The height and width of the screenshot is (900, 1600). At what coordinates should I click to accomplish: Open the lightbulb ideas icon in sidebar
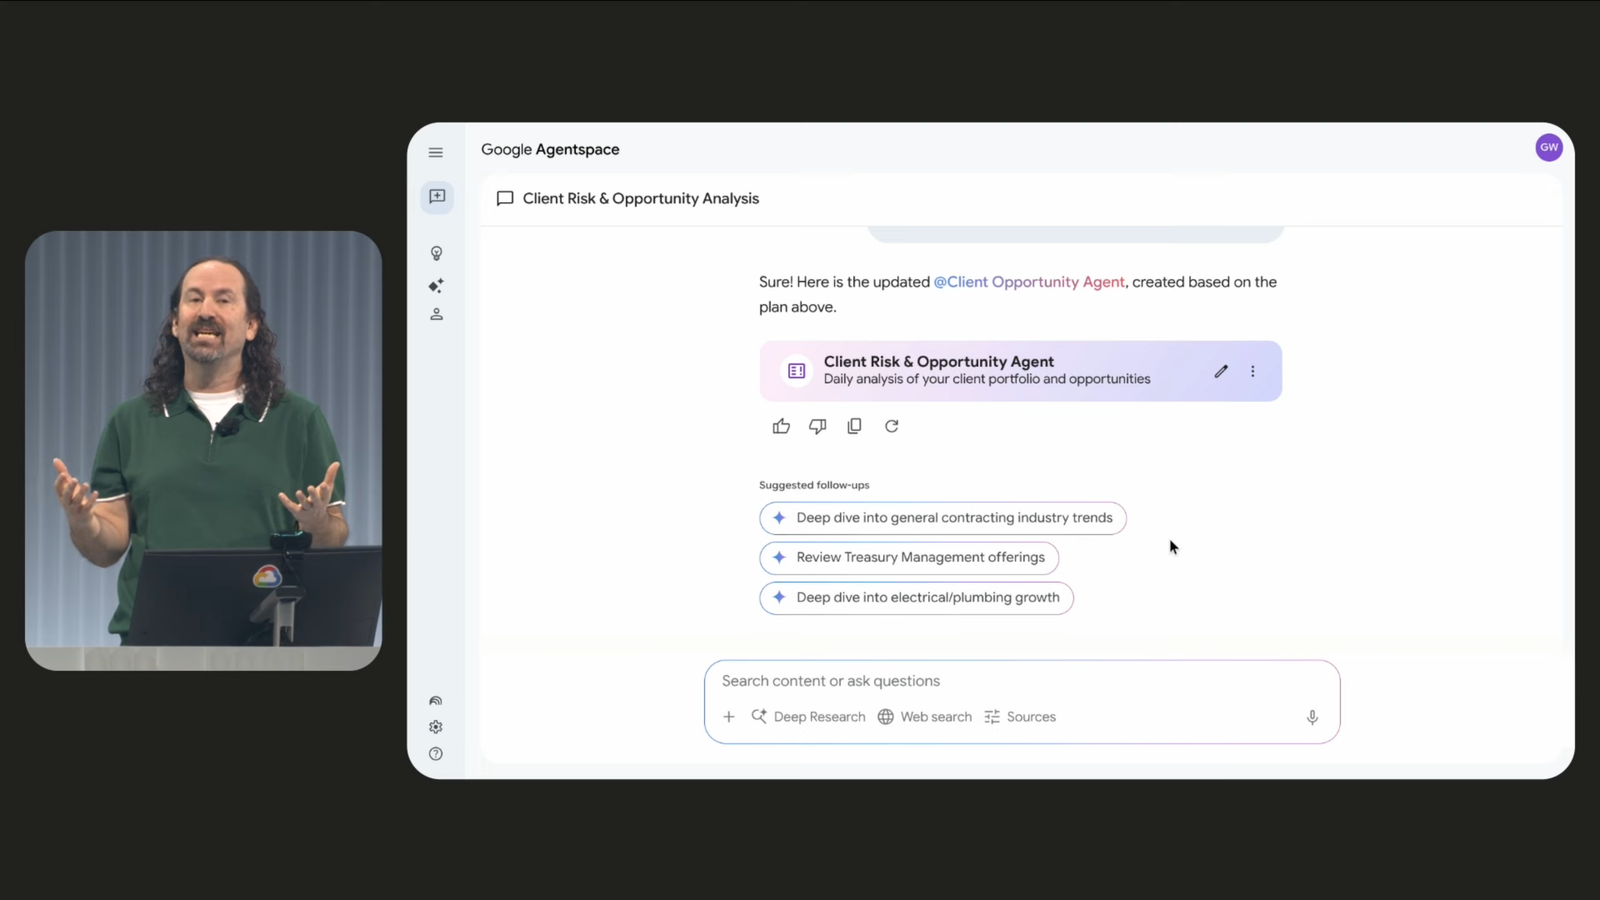(x=436, y=254)
